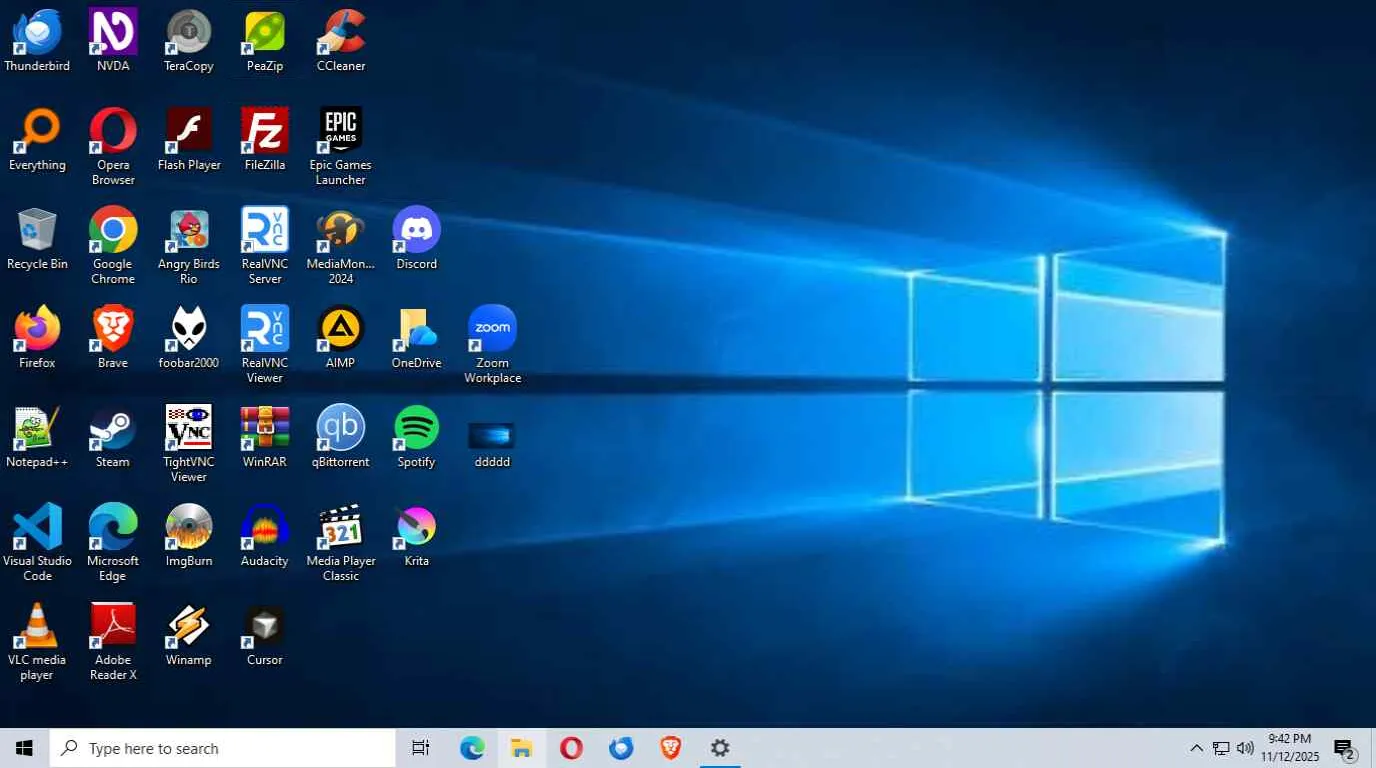
Task: Select the Flash Player desktop icon
Action: tap(189, 140)
